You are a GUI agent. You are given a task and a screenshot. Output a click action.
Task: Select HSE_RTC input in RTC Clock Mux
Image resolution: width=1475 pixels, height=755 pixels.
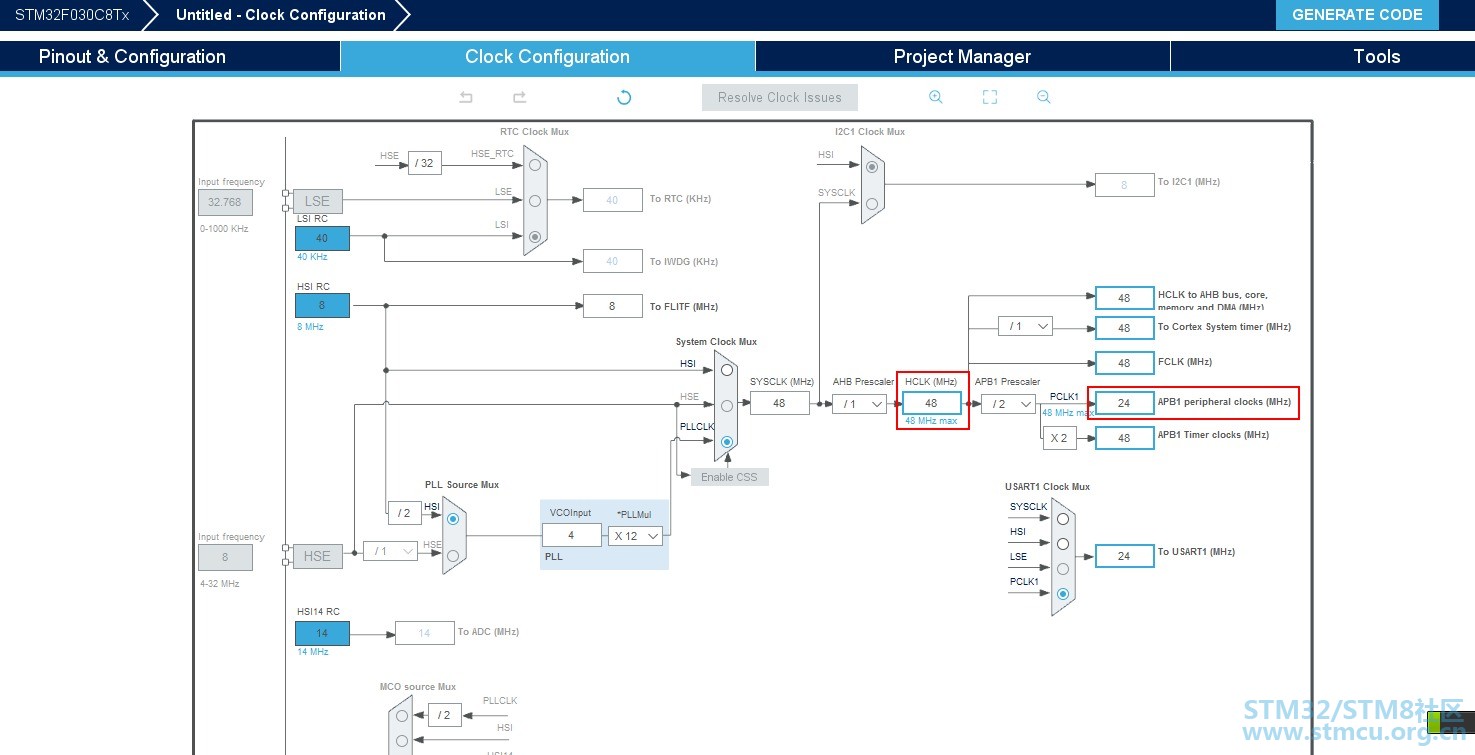click(x=535, y=165)
